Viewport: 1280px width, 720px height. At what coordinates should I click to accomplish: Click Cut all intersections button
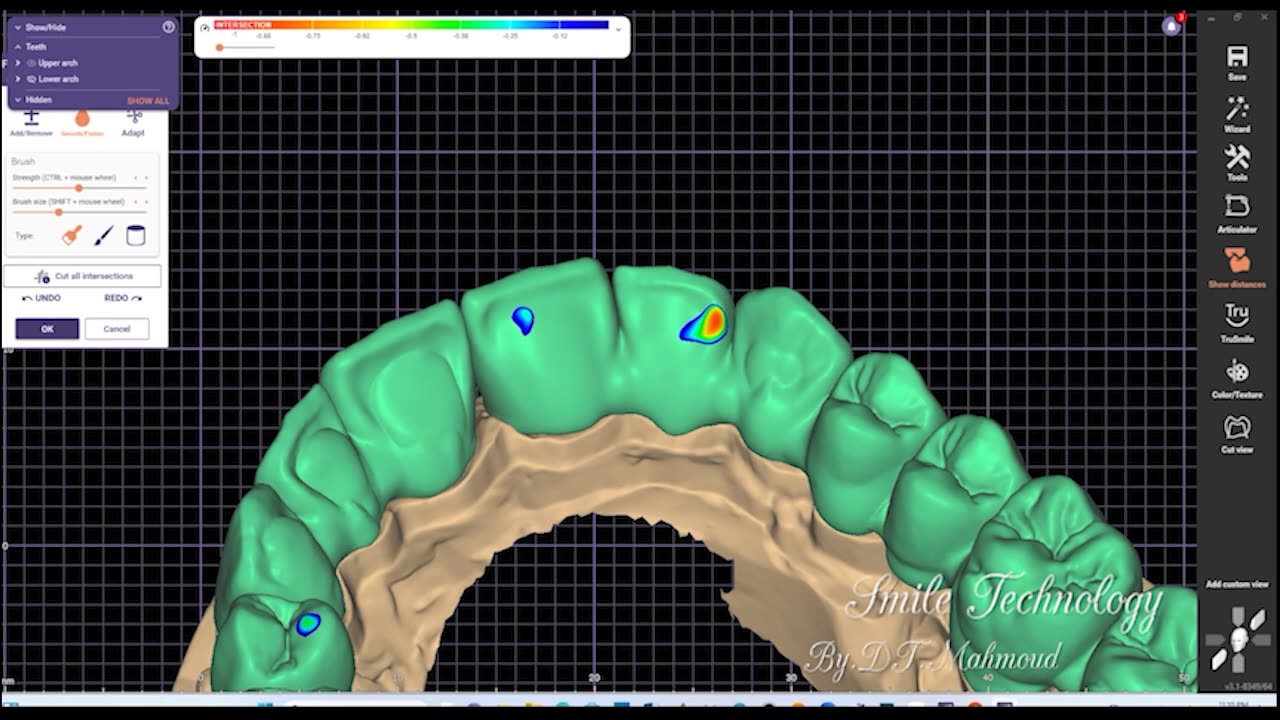82,276
